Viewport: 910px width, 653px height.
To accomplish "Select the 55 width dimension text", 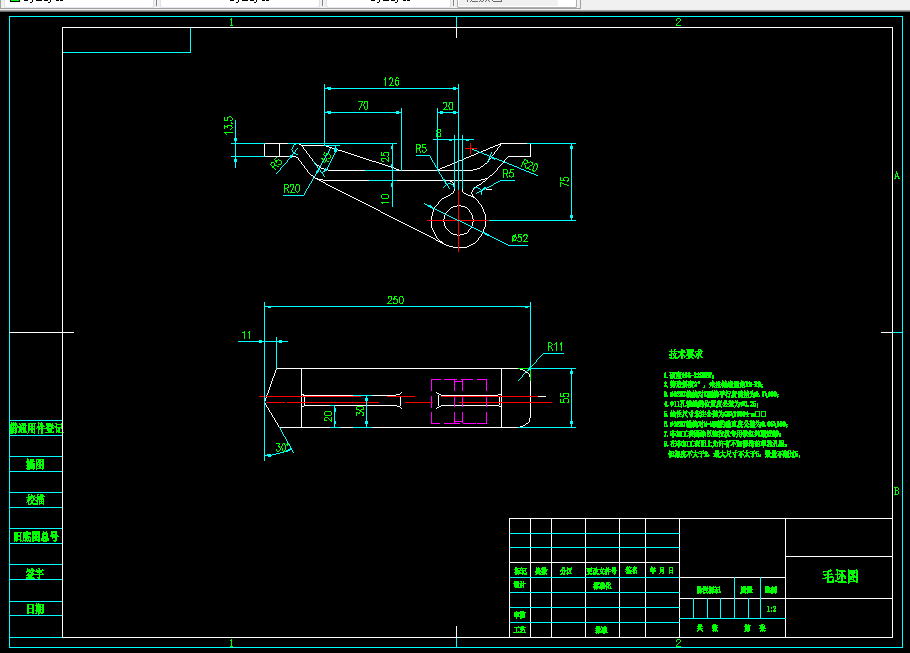I will point(564,398).
